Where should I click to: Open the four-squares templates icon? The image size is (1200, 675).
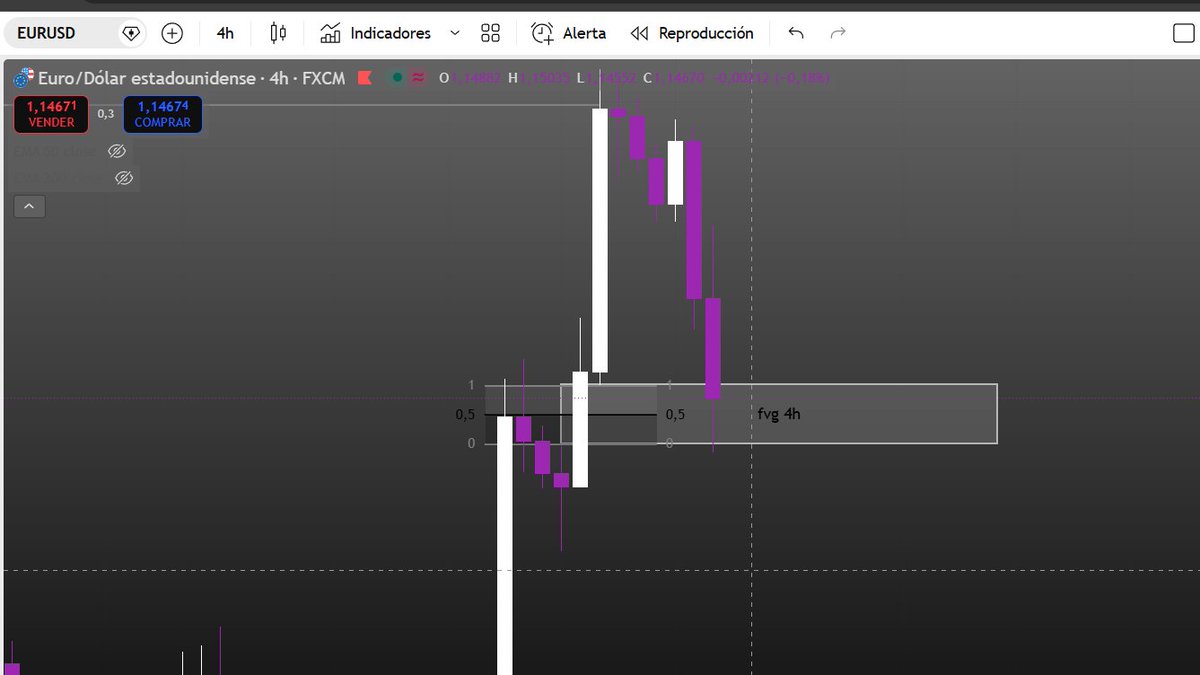point(490,33)
